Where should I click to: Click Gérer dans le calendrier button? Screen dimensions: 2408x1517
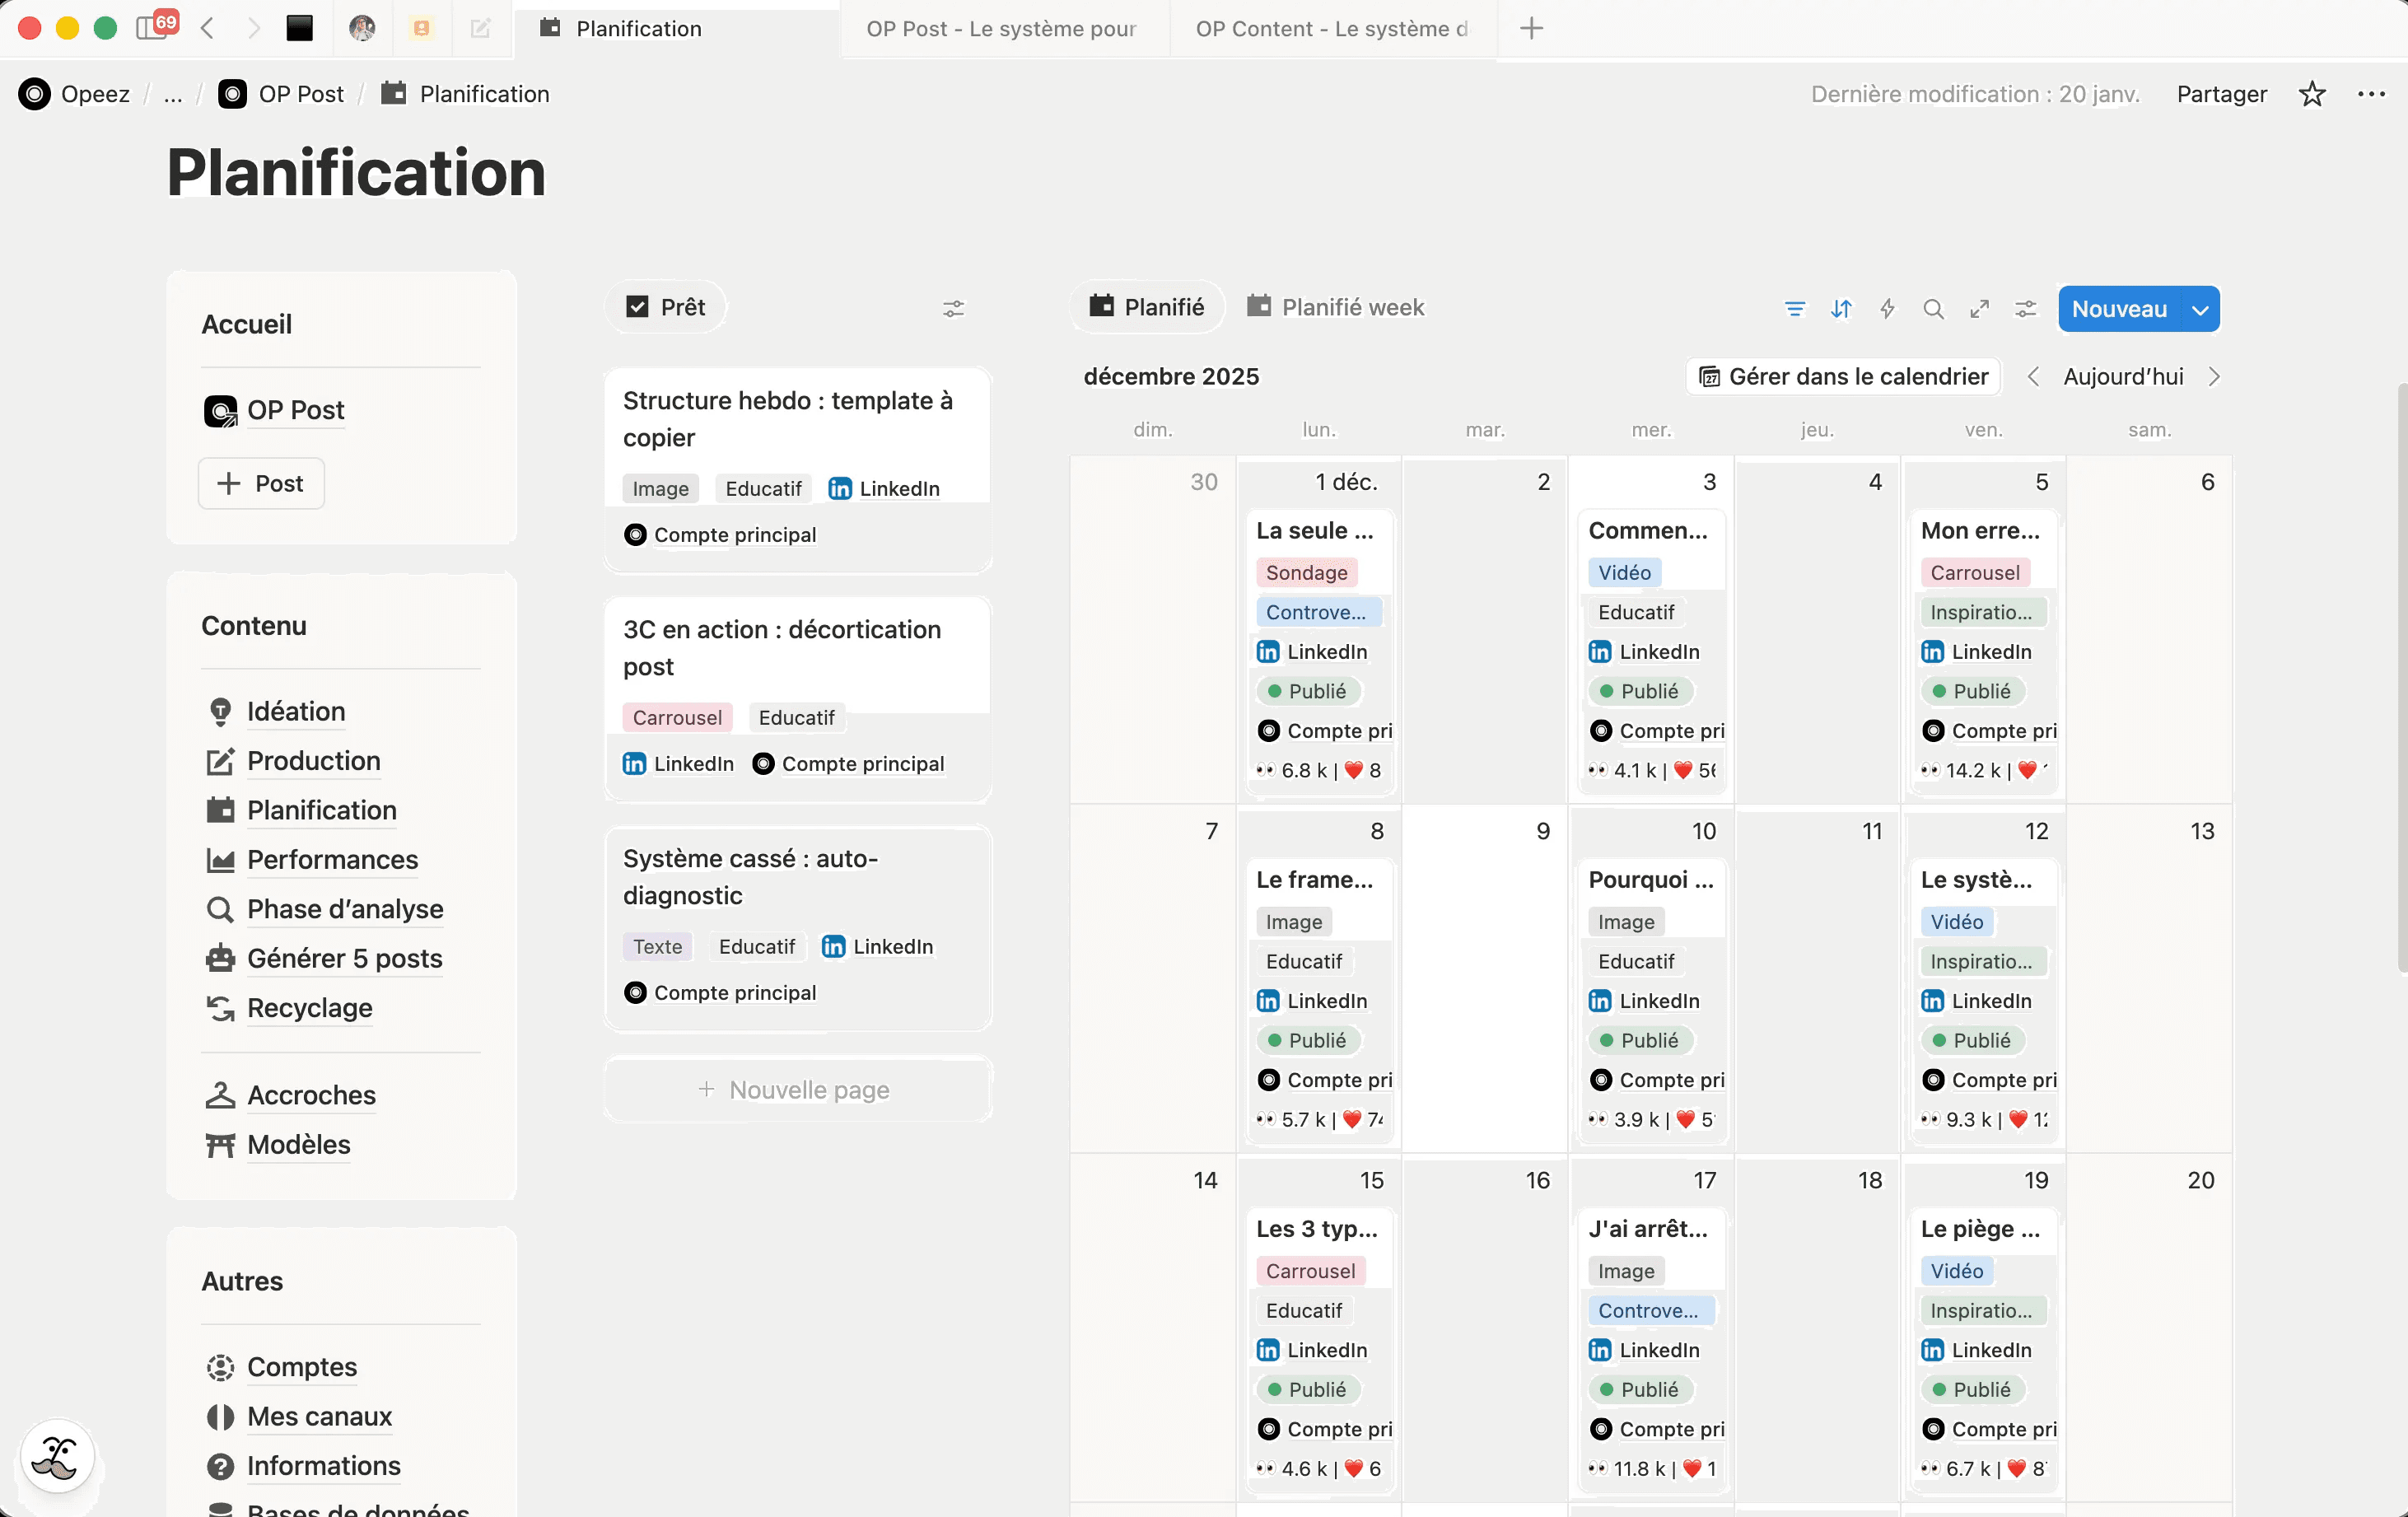(x=1843, y=377)
